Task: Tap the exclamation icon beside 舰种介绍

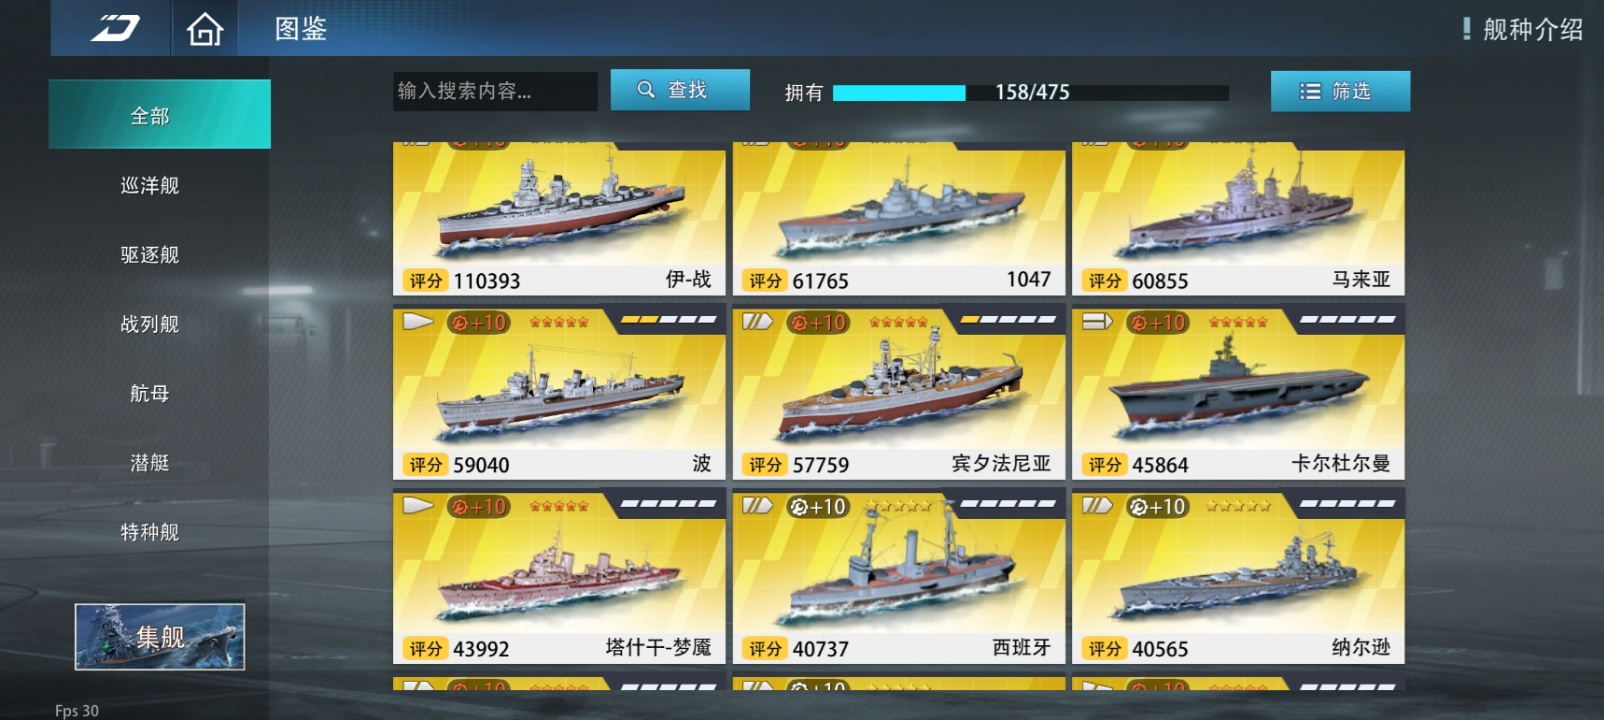Action: coord(1467,29)
